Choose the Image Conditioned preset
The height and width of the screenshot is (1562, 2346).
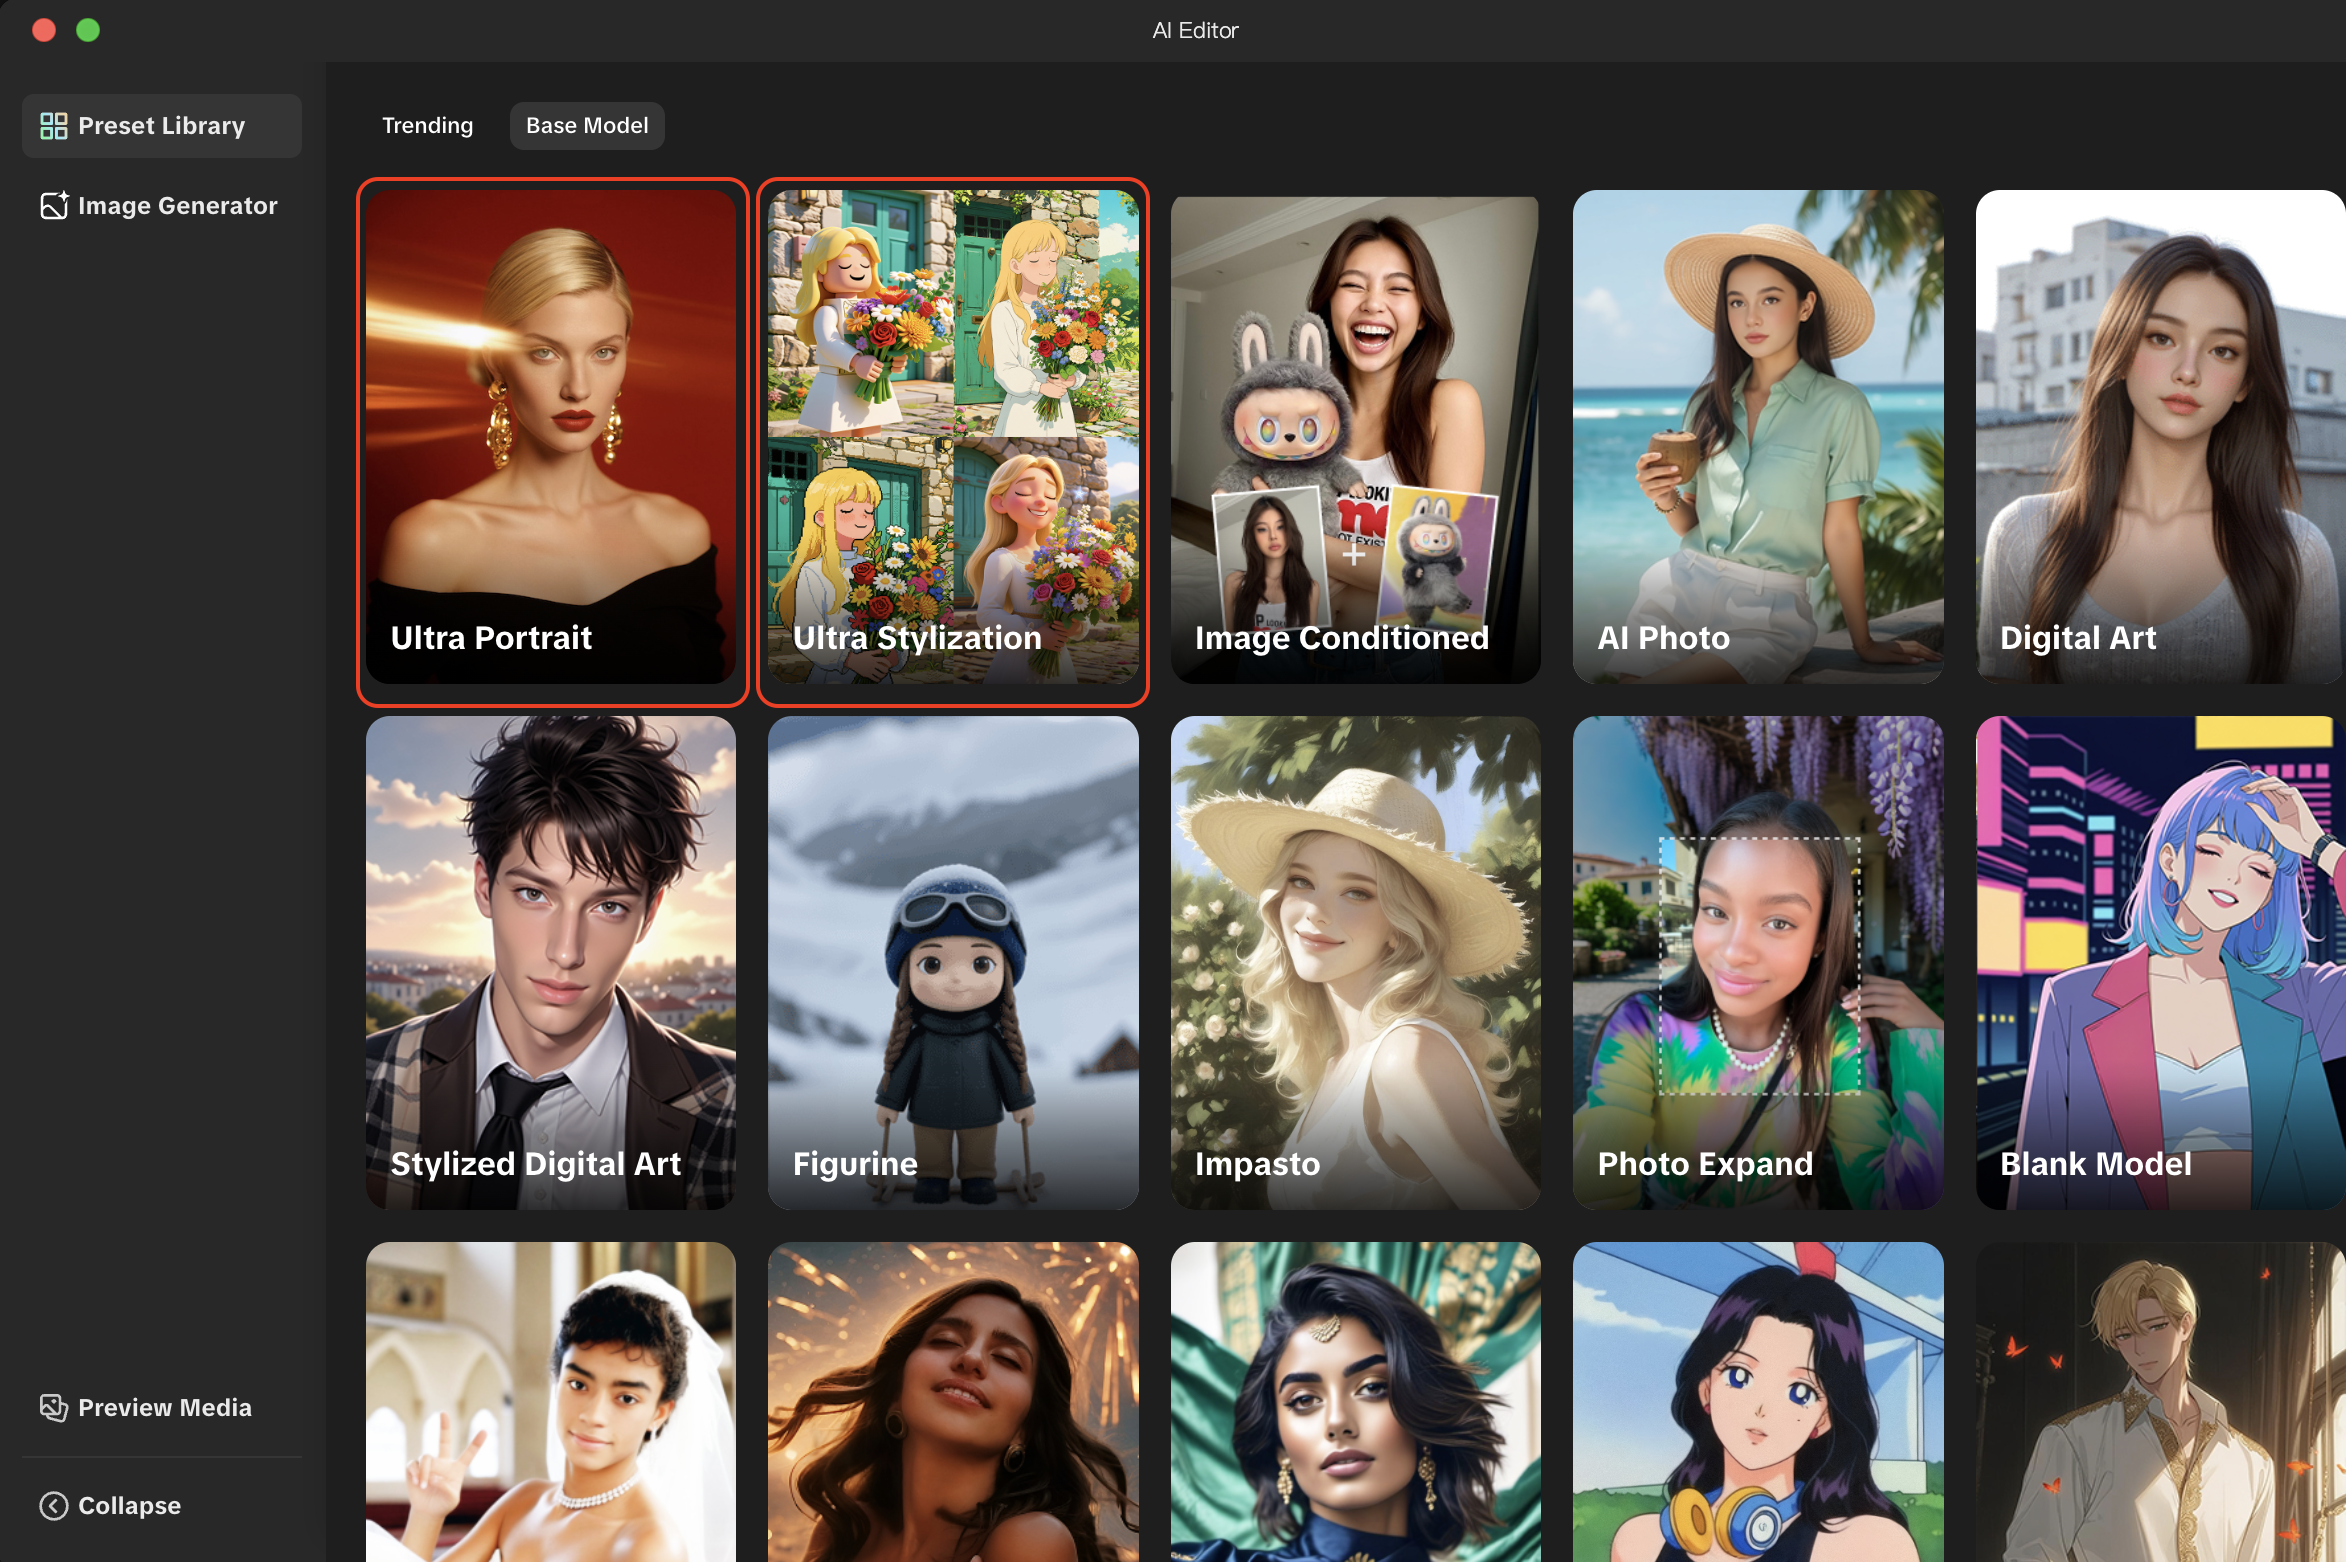pyautogui.click(x=1356, y=438)
